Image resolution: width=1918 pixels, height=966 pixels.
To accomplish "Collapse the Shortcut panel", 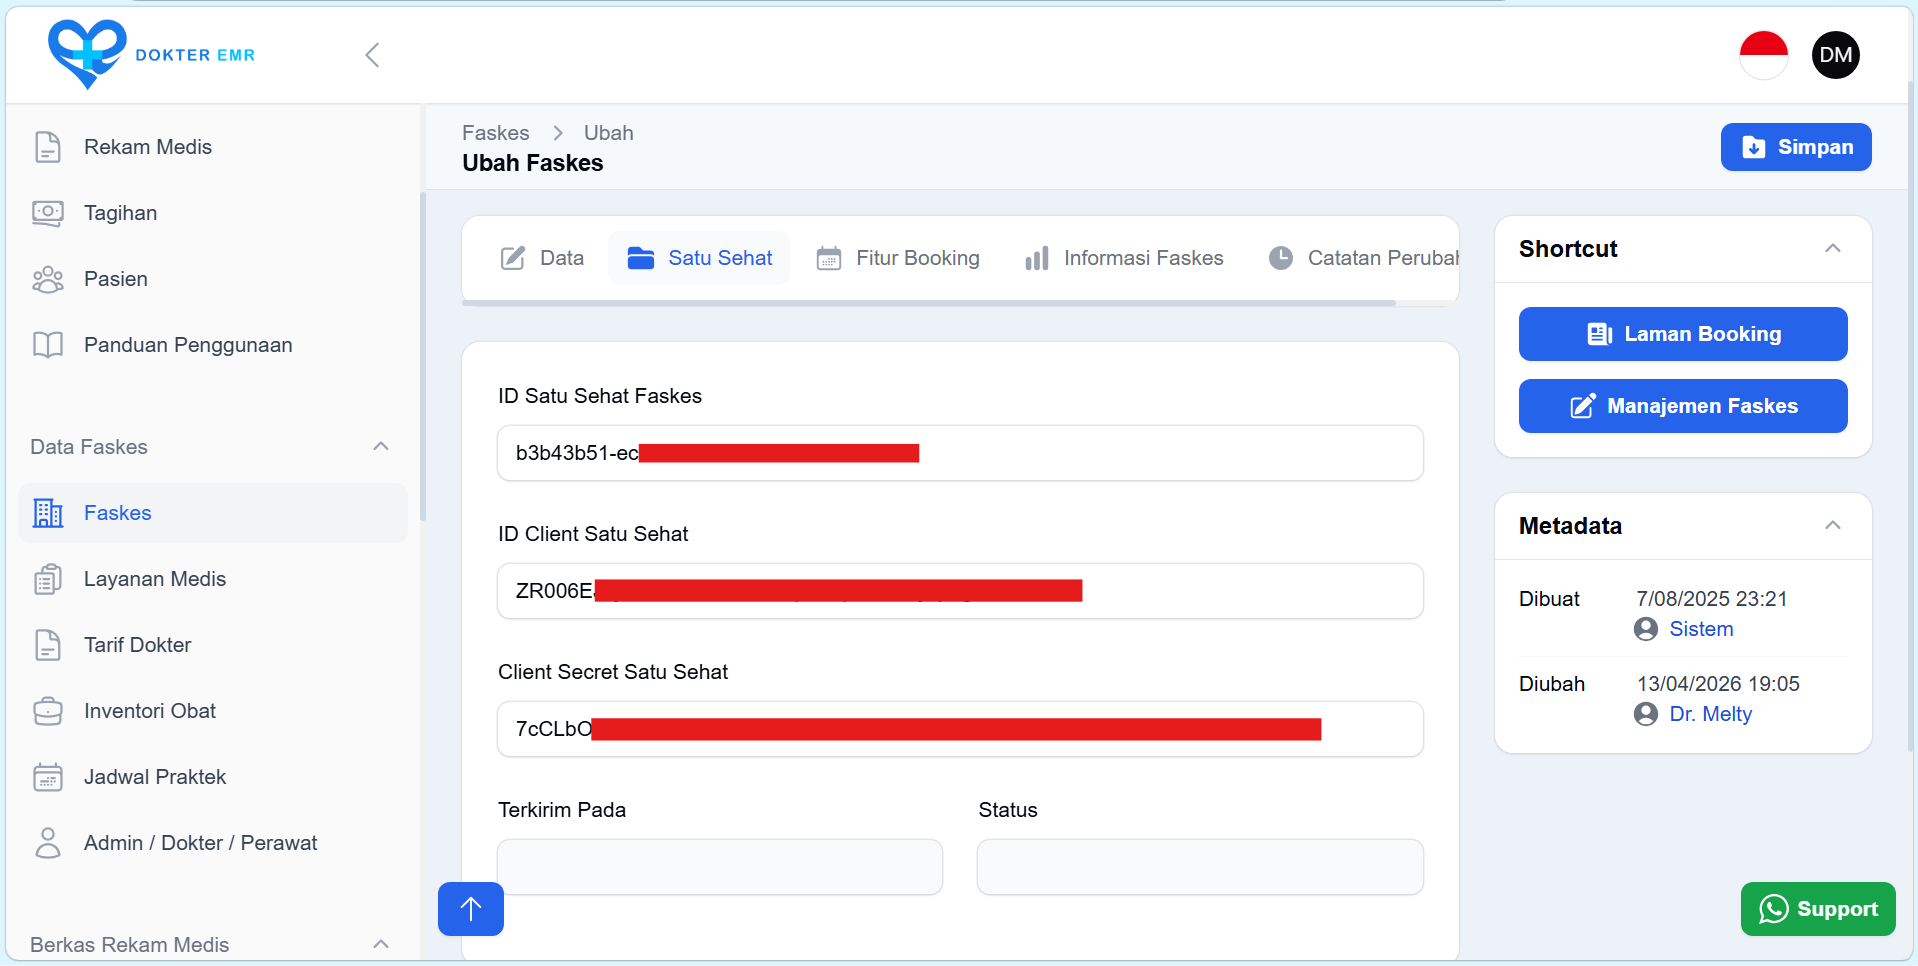I will click(1833, 248).
